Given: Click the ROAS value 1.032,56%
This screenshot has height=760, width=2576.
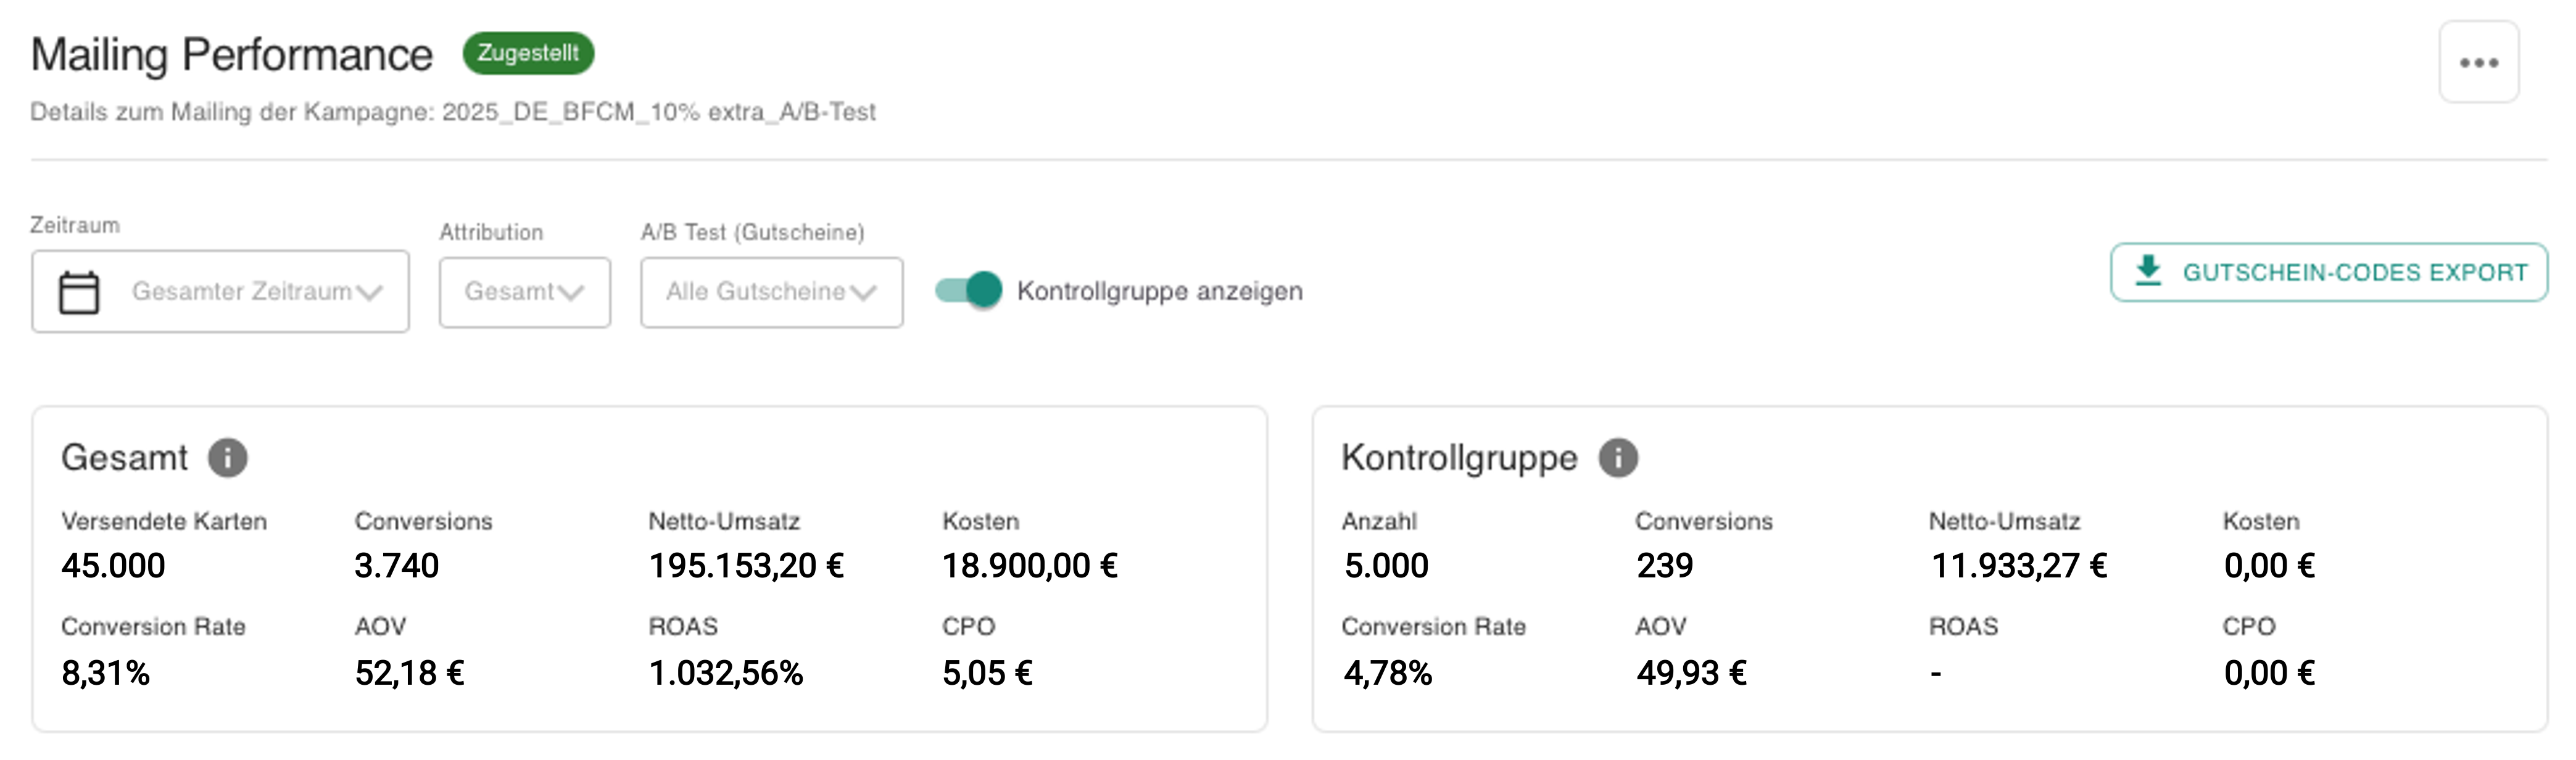Looking at the screenshot, I should [x=725, y=673].
